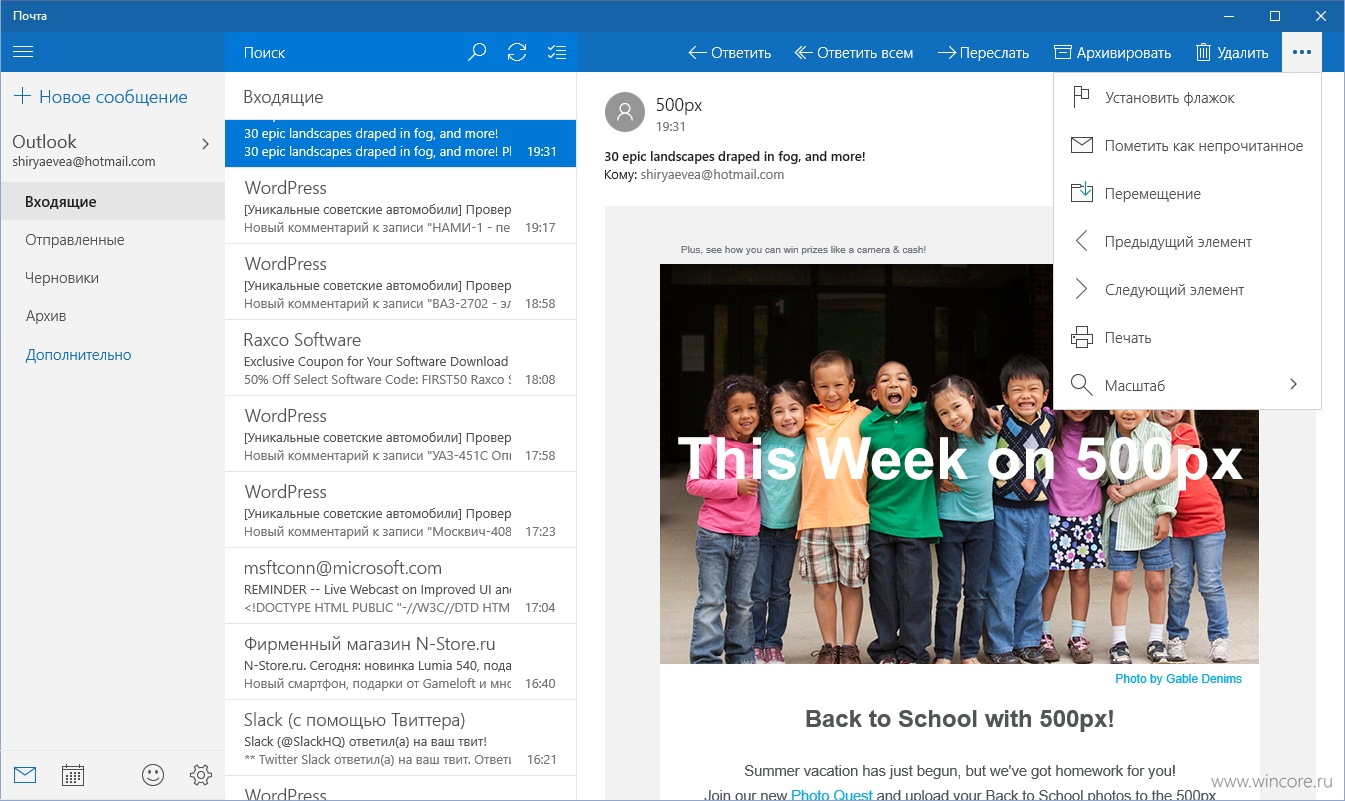Open Фирменный магазин N-Store.ru email
This screenshot has width=1345, height=801.
(x=400, y=662)
